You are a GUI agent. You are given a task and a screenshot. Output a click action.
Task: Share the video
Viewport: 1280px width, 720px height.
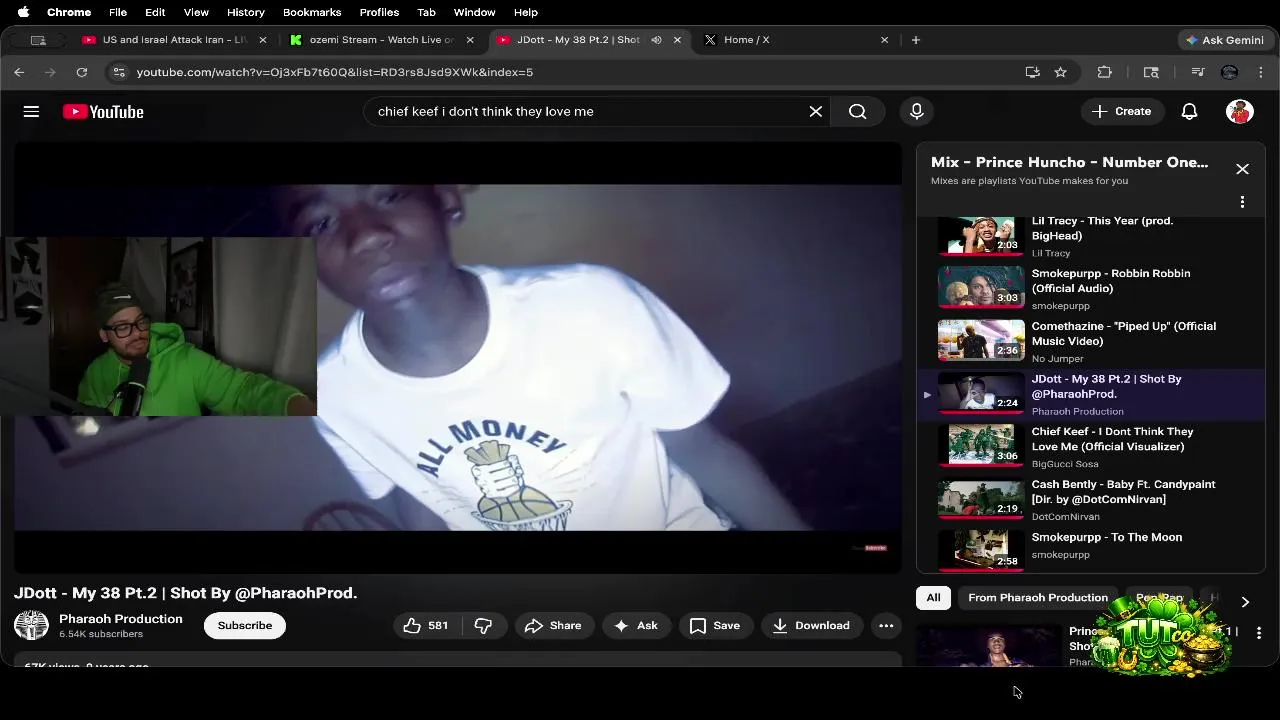[x=553, y=625]
